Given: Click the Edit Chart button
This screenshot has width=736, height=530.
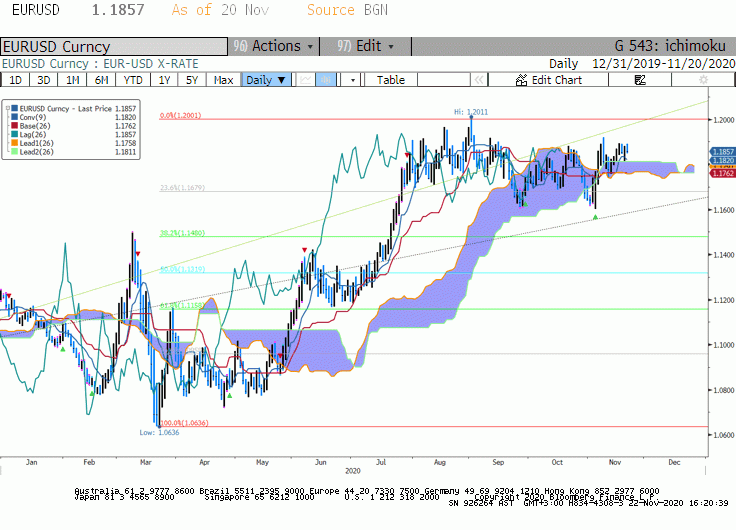Looking at the screenshot, I should pos(548,80).
